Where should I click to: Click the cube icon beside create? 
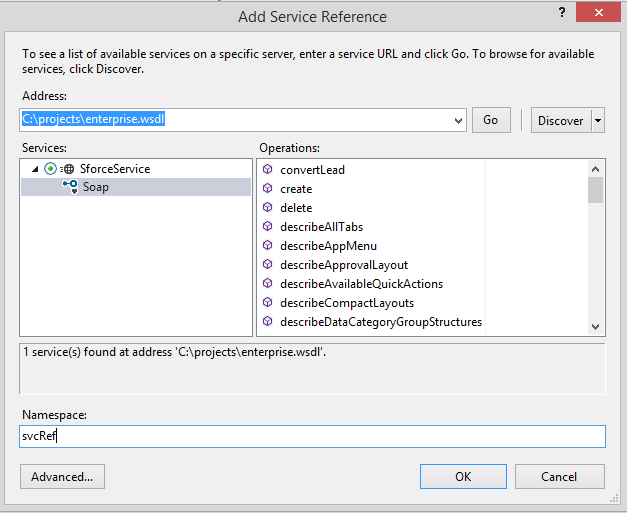[x=267, y=189]
